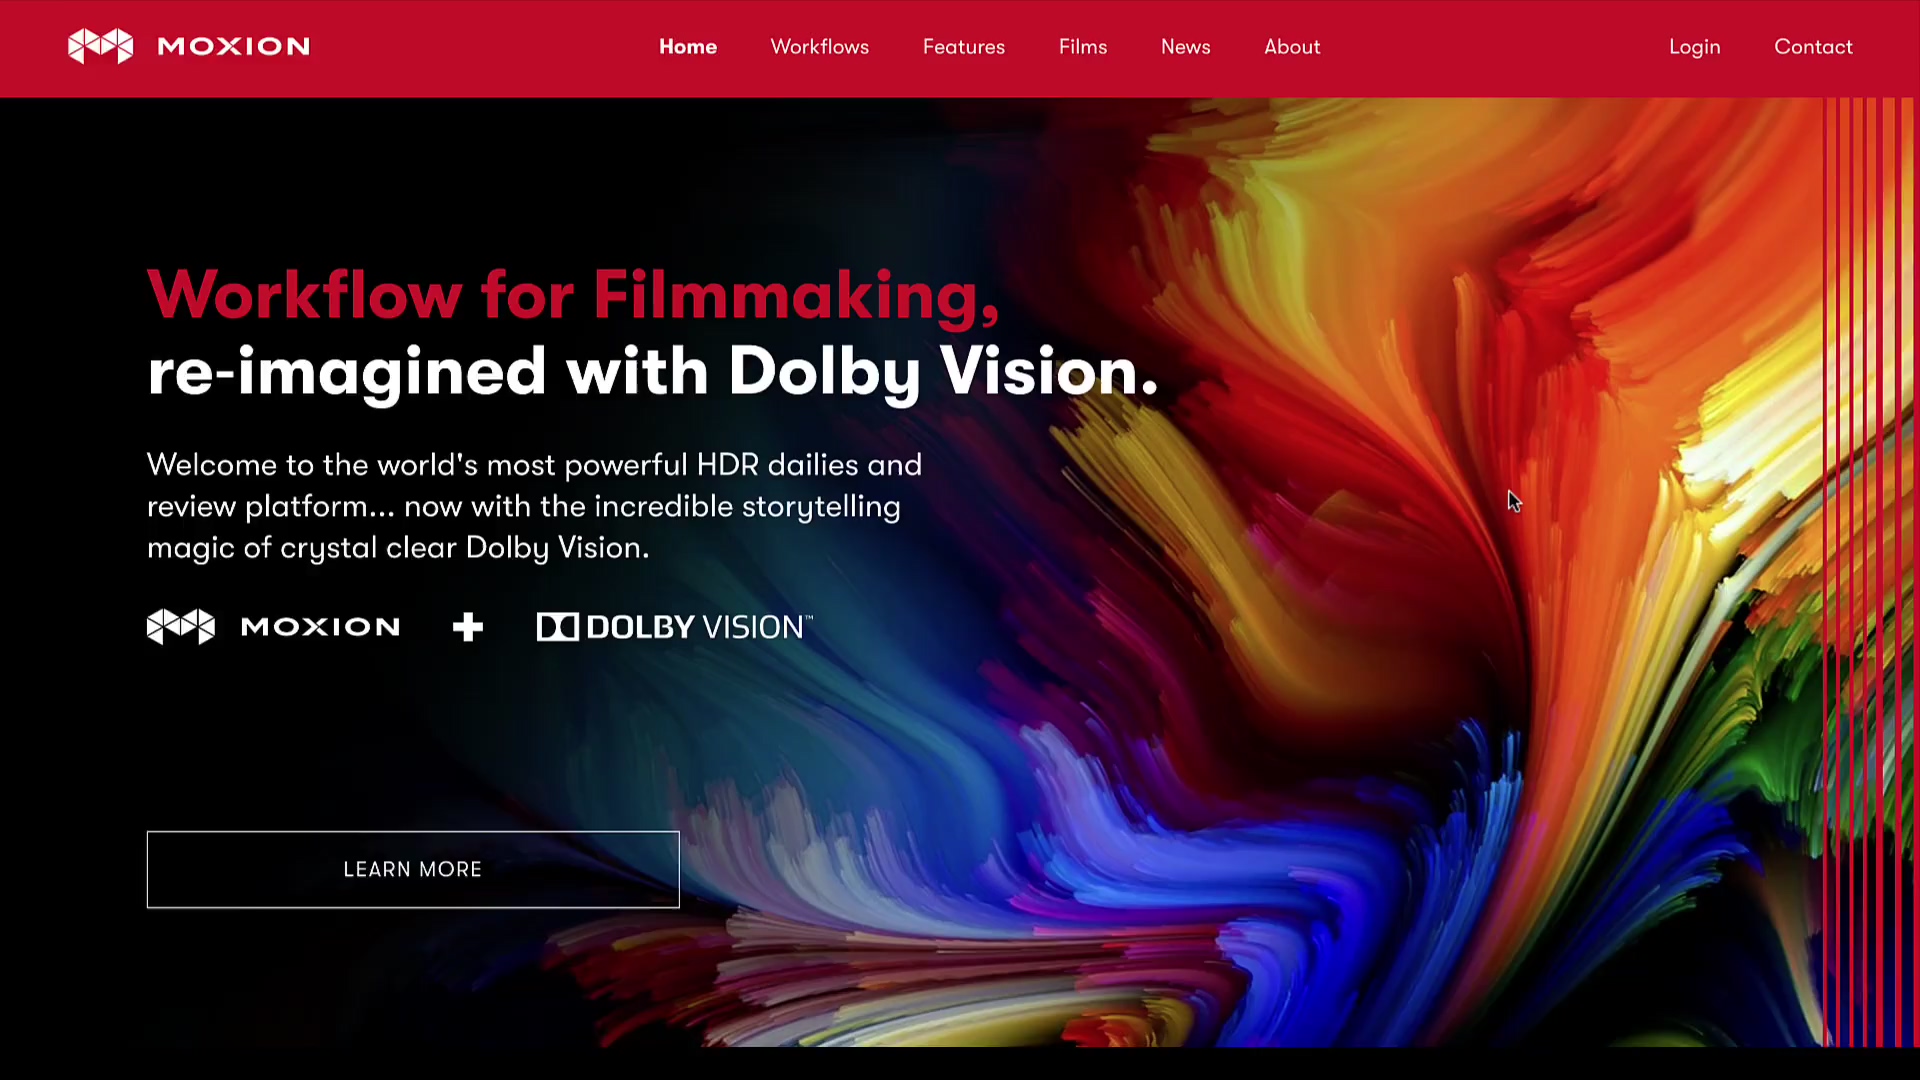Click the DOLBY VISION logo text

click(x=699, y=627)
